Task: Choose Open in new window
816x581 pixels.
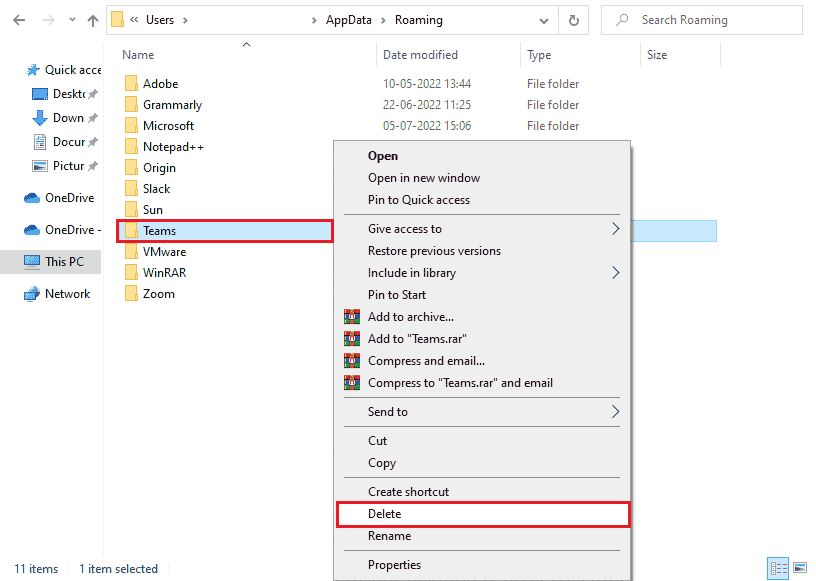Action: click(424, 178)
